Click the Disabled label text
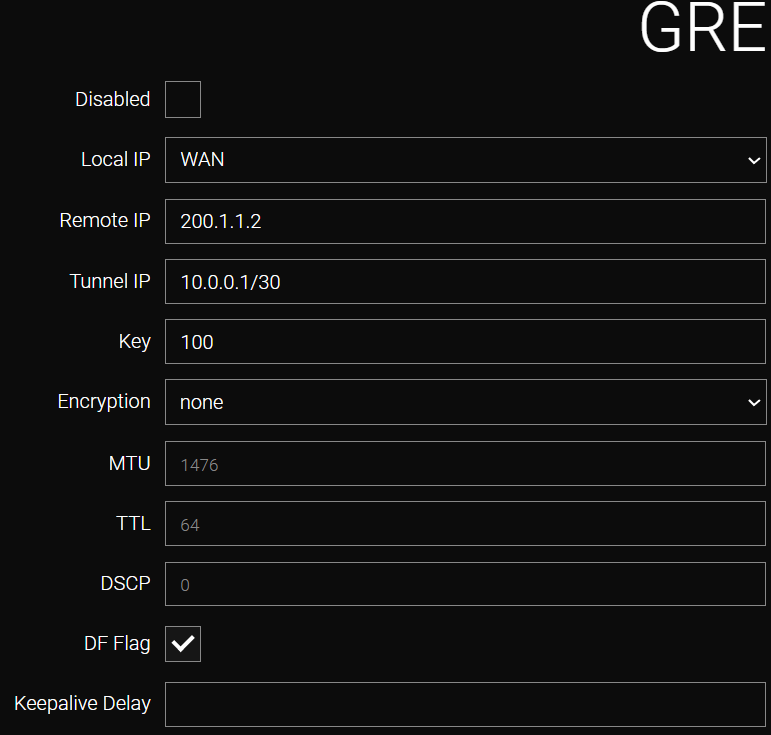771x735 pixels. tap(113, 99)
